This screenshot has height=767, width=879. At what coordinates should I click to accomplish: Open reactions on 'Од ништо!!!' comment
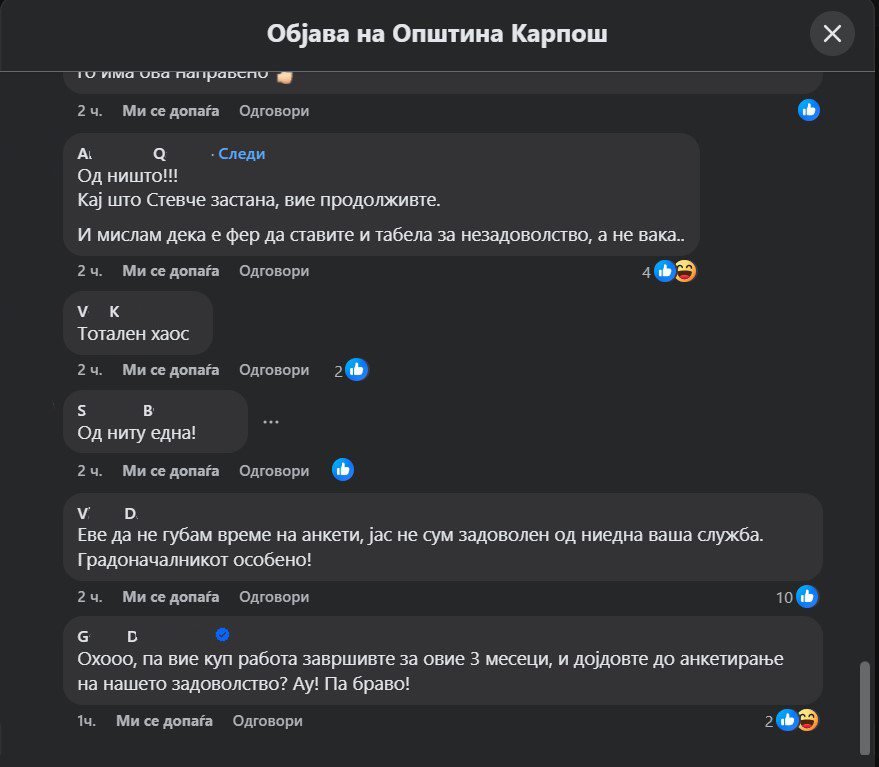pos(674,271)
